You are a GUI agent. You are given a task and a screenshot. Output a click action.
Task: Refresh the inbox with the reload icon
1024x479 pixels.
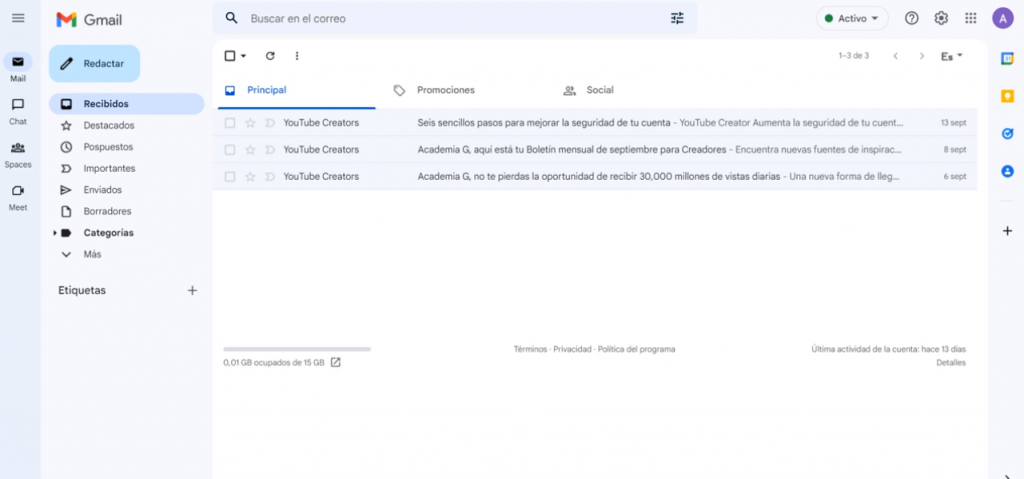click(270, 56)
